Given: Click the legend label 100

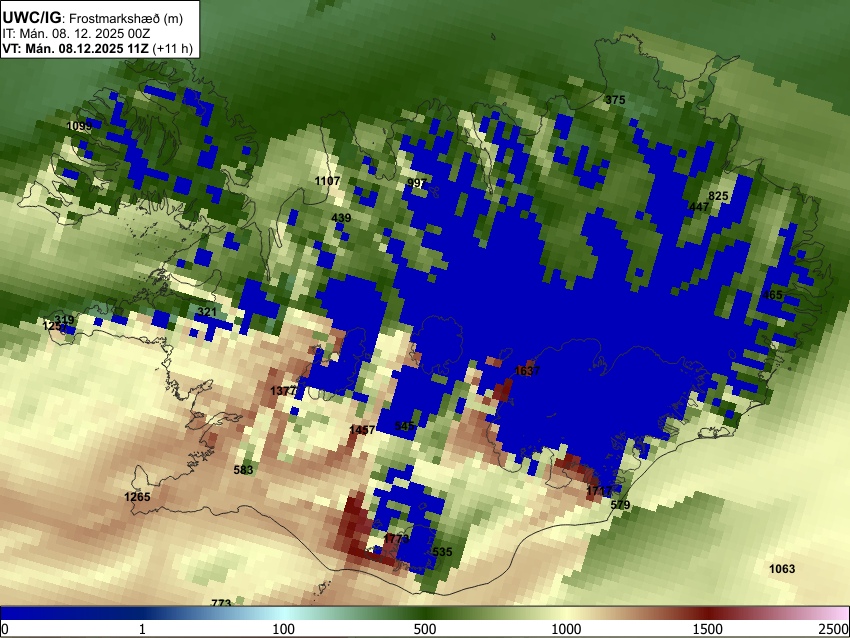Looking at the screenshot, I should (x=283, y=629).
